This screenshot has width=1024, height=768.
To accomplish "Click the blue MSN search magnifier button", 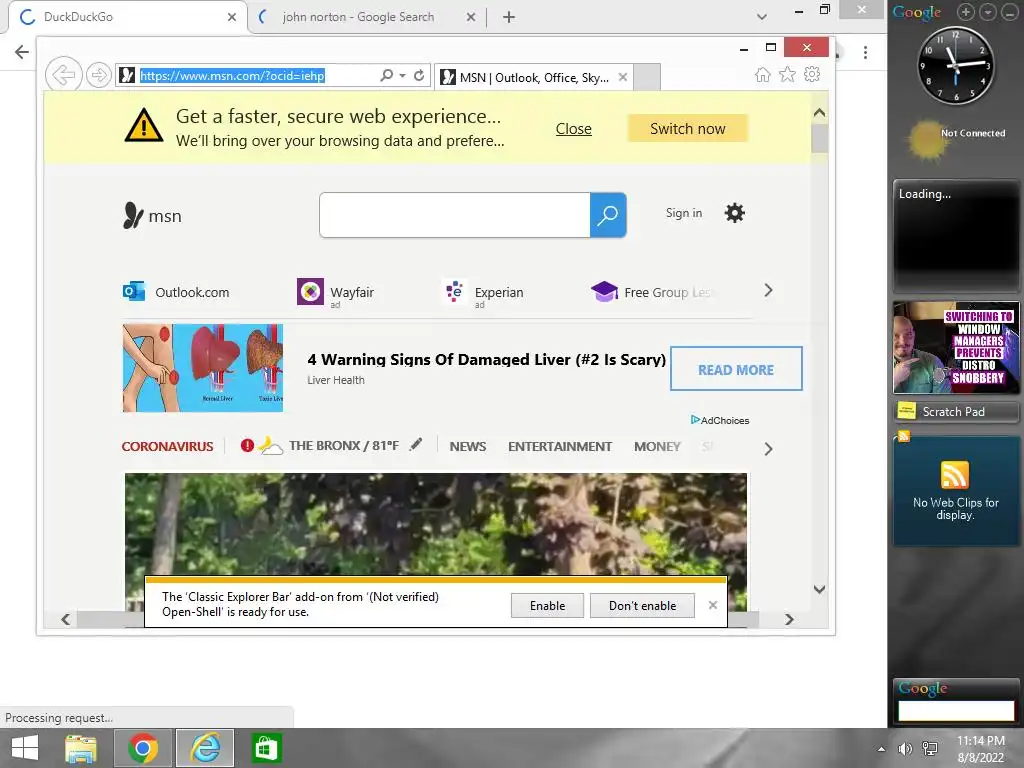I will (x=608, y=215).
